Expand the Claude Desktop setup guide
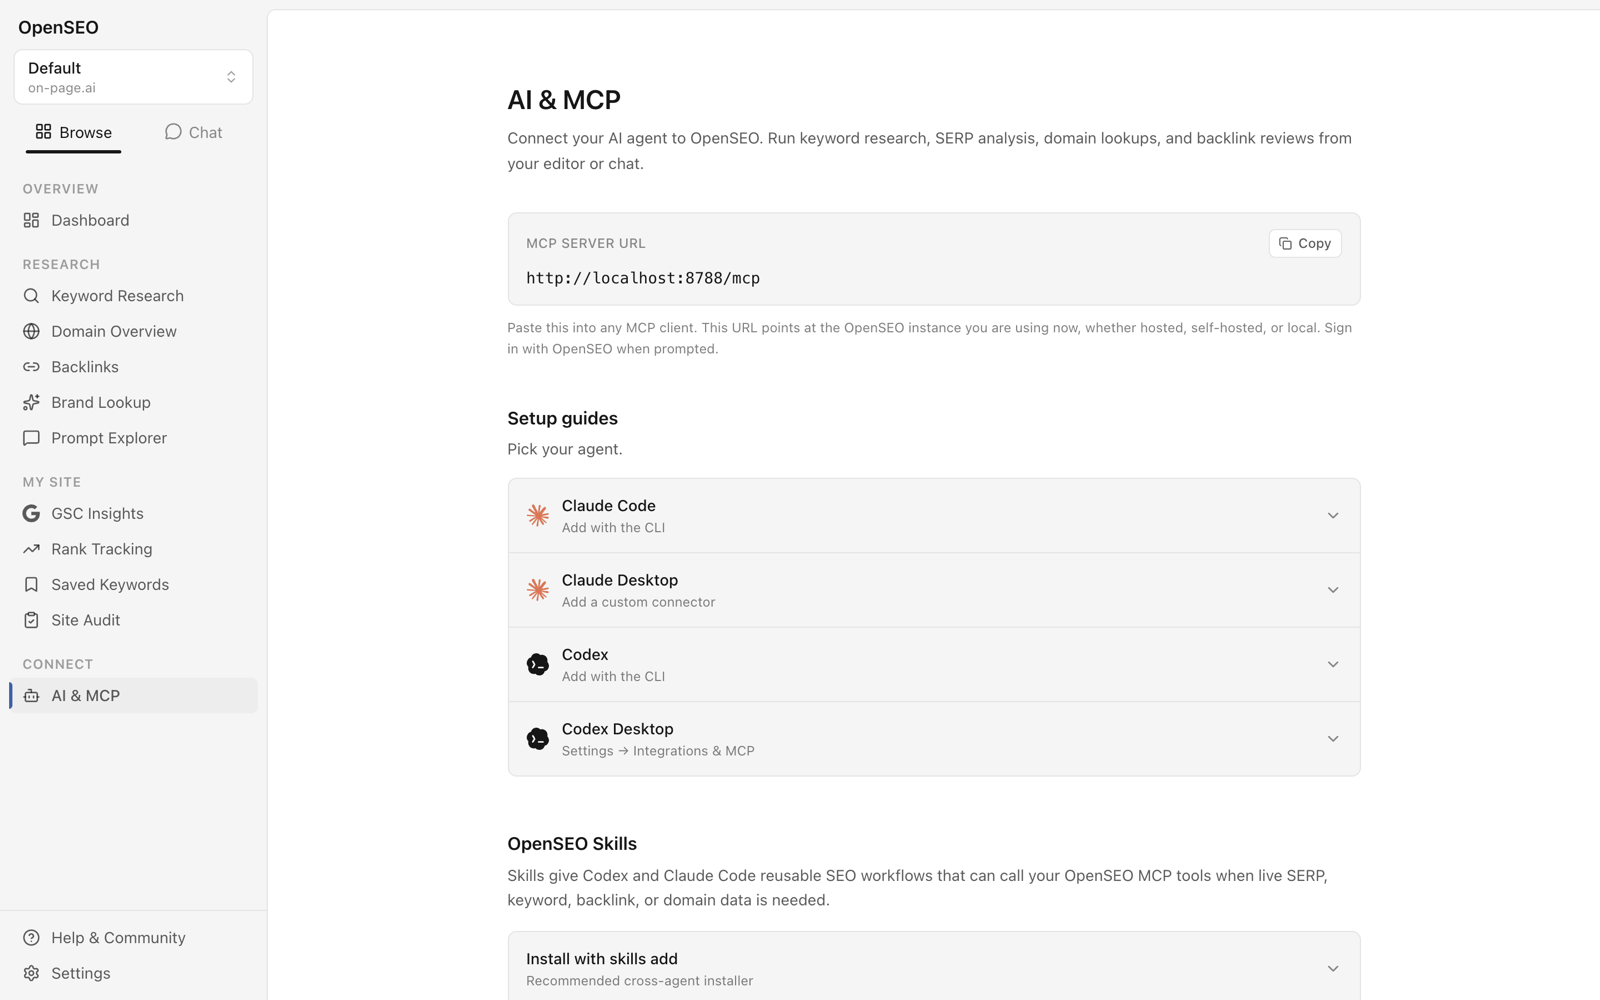 click(934, 590)
